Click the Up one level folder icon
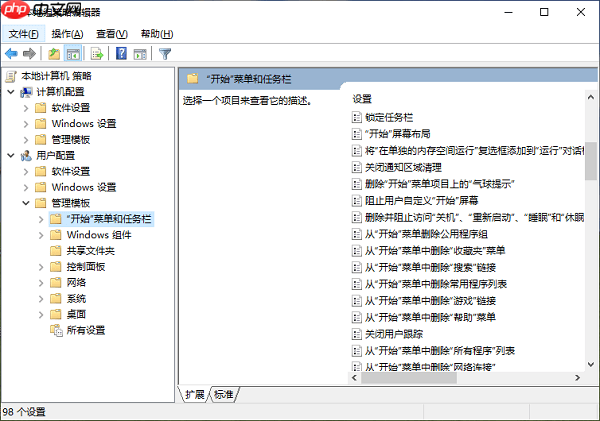Image resolution: width=600 pixels, height=421 pixels. coord(54,54)
